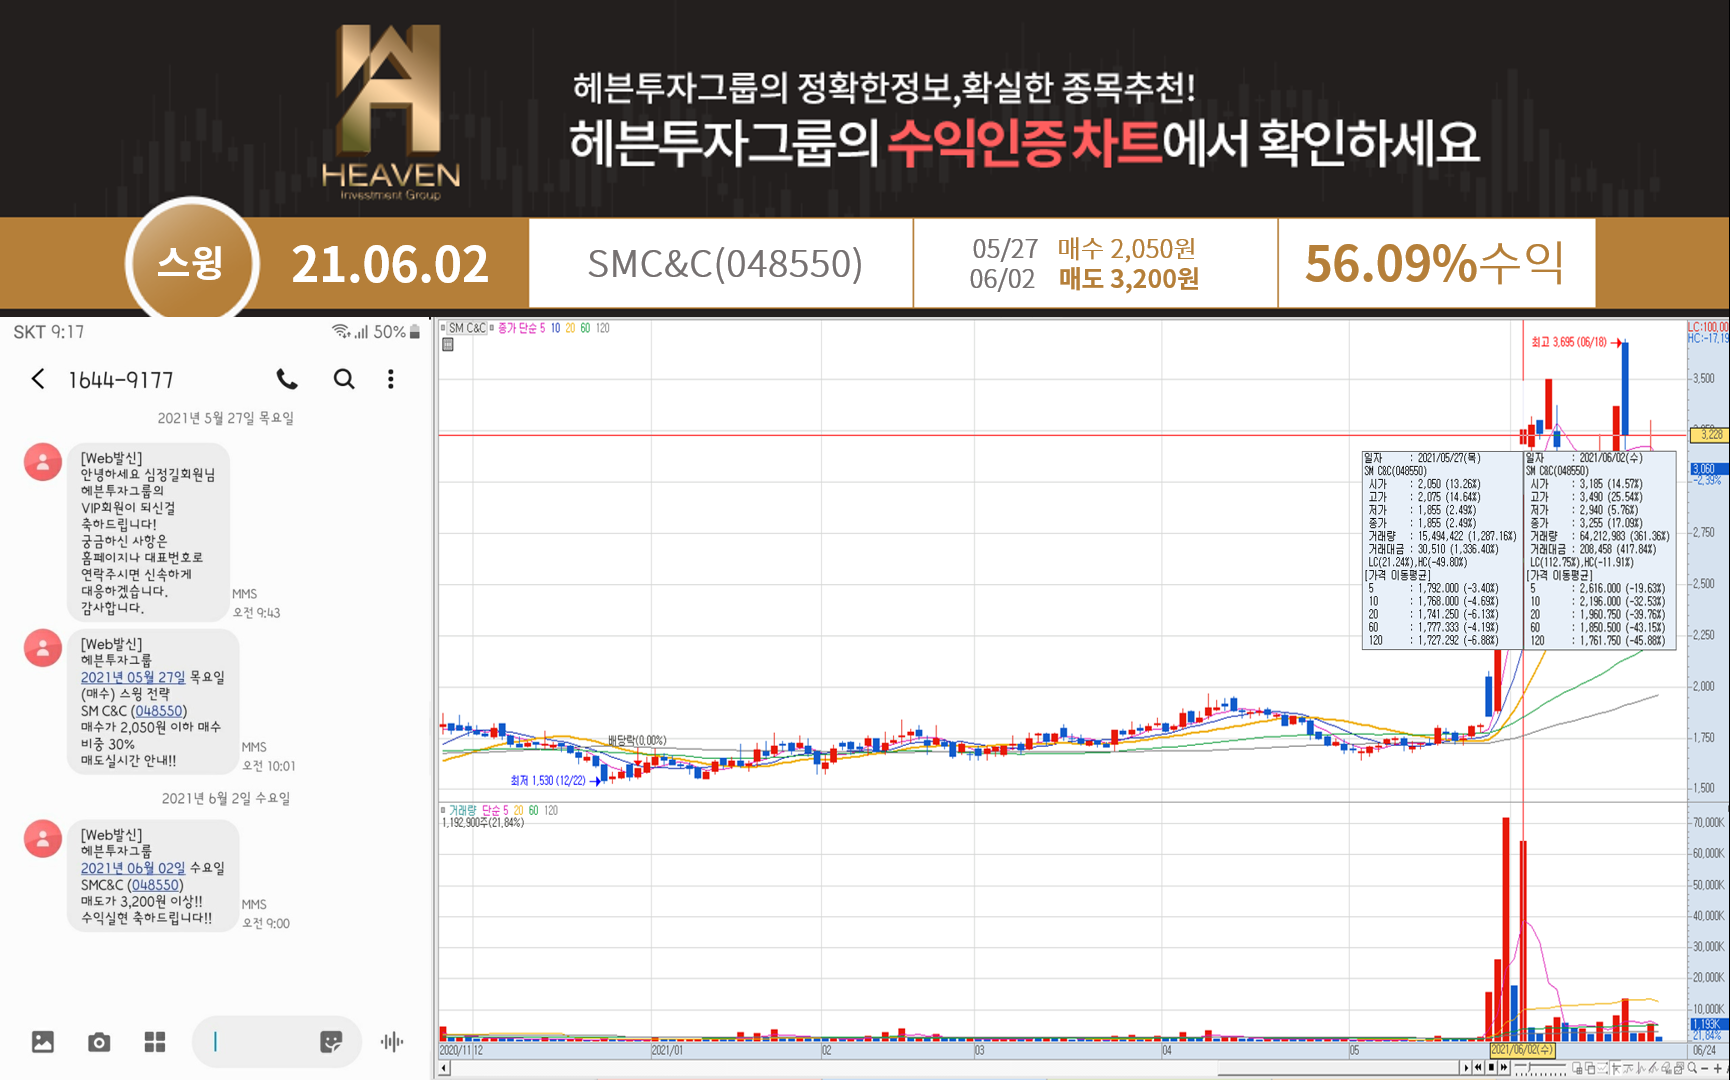
Task: Tap avatar beside 매도가 3,200원 message
Action: pyautogui.click(x=43, y=839)
